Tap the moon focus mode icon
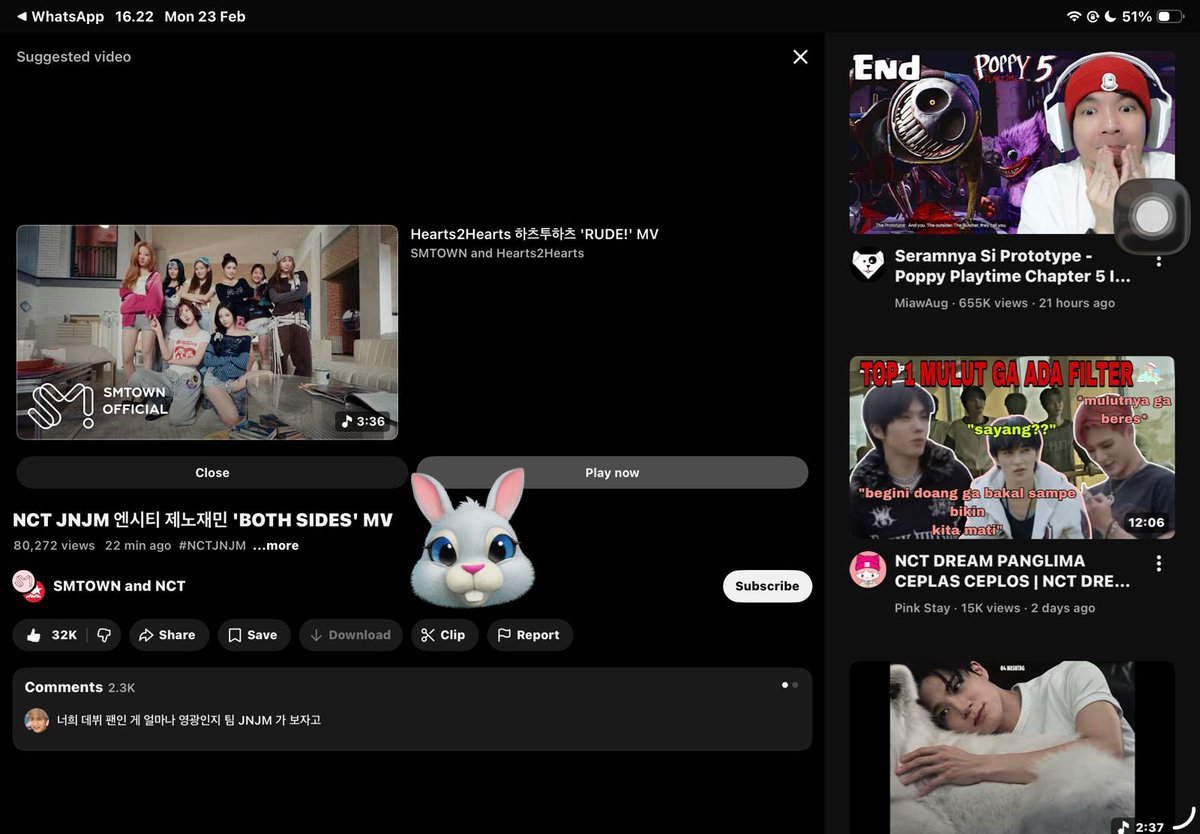The image size is (1200, 834). coord(1110,17)
